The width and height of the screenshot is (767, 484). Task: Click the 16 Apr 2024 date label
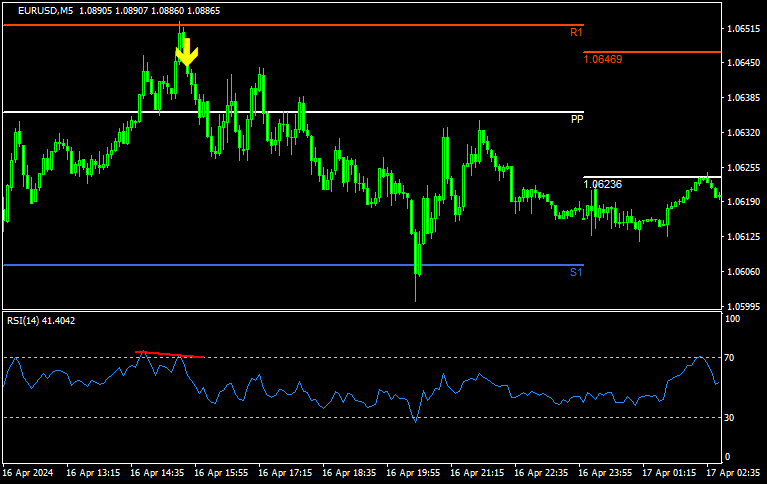(29, 471)
